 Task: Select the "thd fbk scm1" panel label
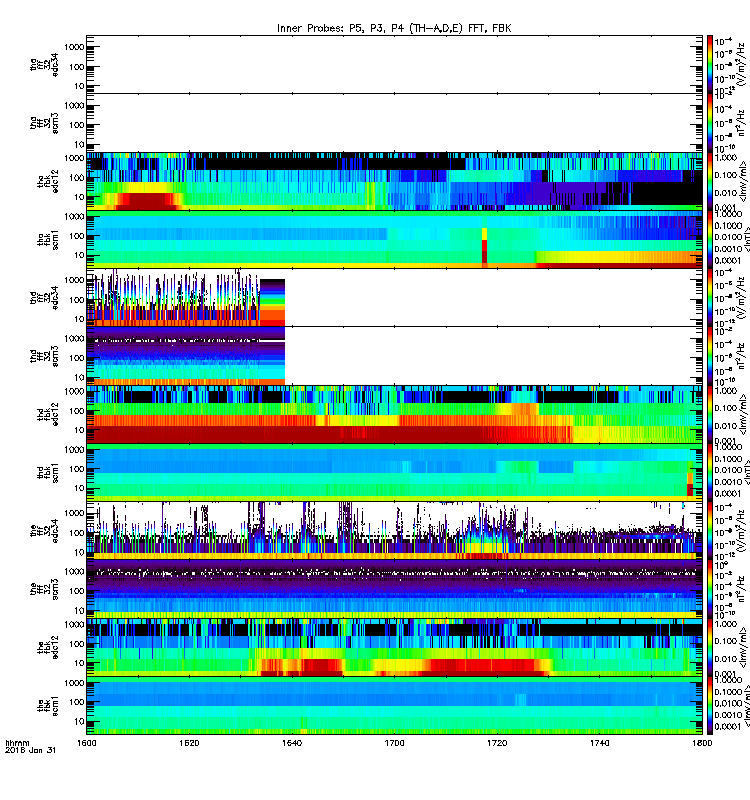(48, 472)
